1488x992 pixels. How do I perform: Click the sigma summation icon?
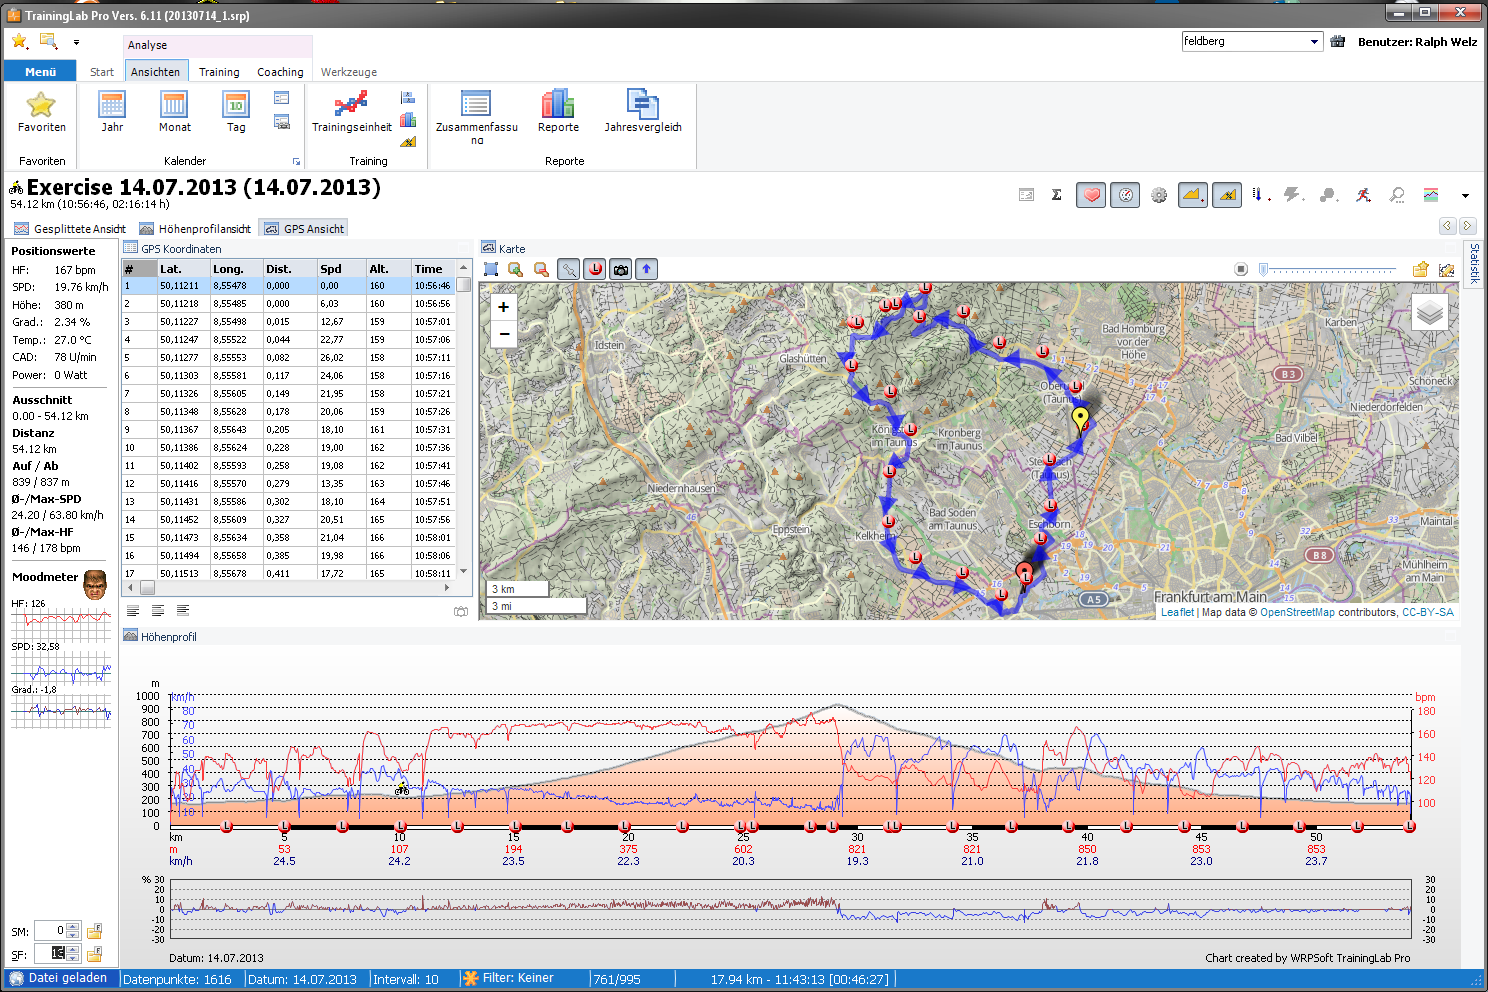pyautogui.click(x=1057, y=195)
